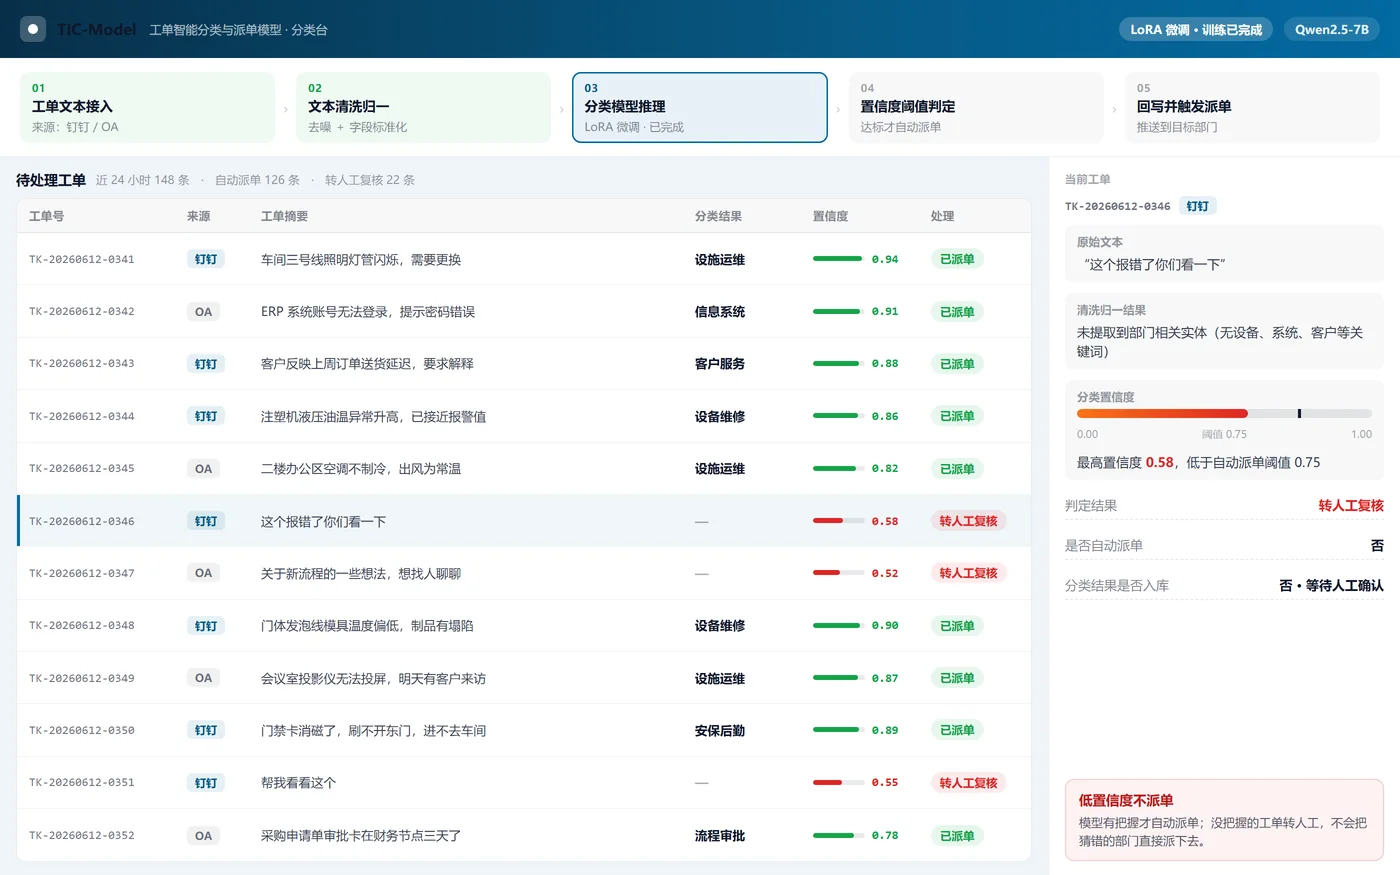This screenshot has width=1400, height=875.
Task: Click the 转人工复核 22 条 summary
Action: [x=369, y=180]
